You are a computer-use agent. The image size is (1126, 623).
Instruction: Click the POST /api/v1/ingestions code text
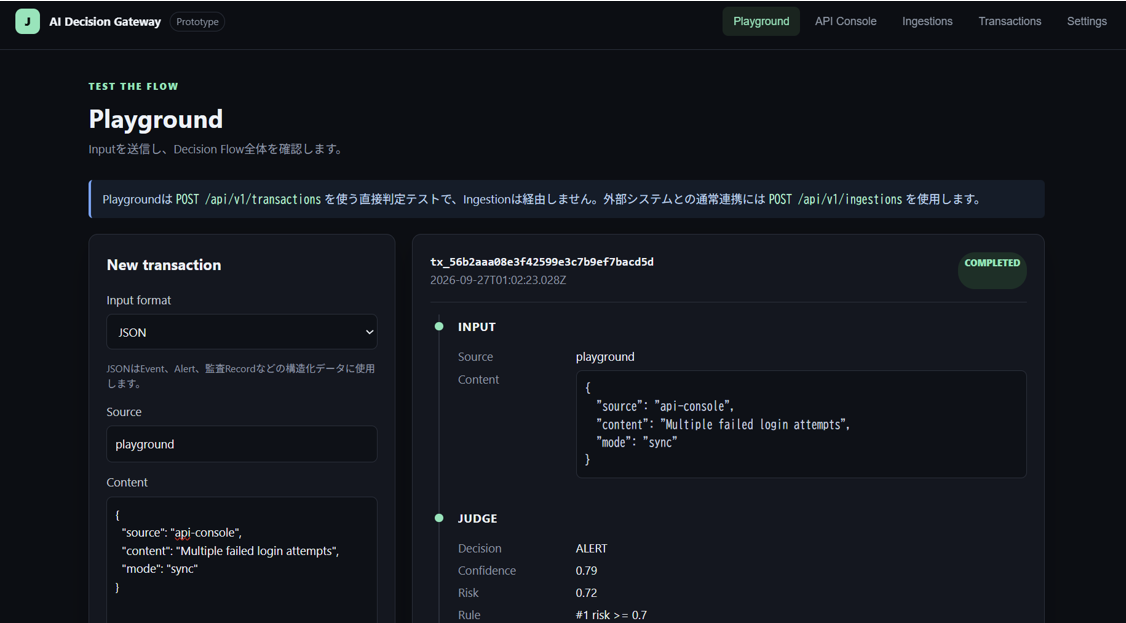[835, 200]
